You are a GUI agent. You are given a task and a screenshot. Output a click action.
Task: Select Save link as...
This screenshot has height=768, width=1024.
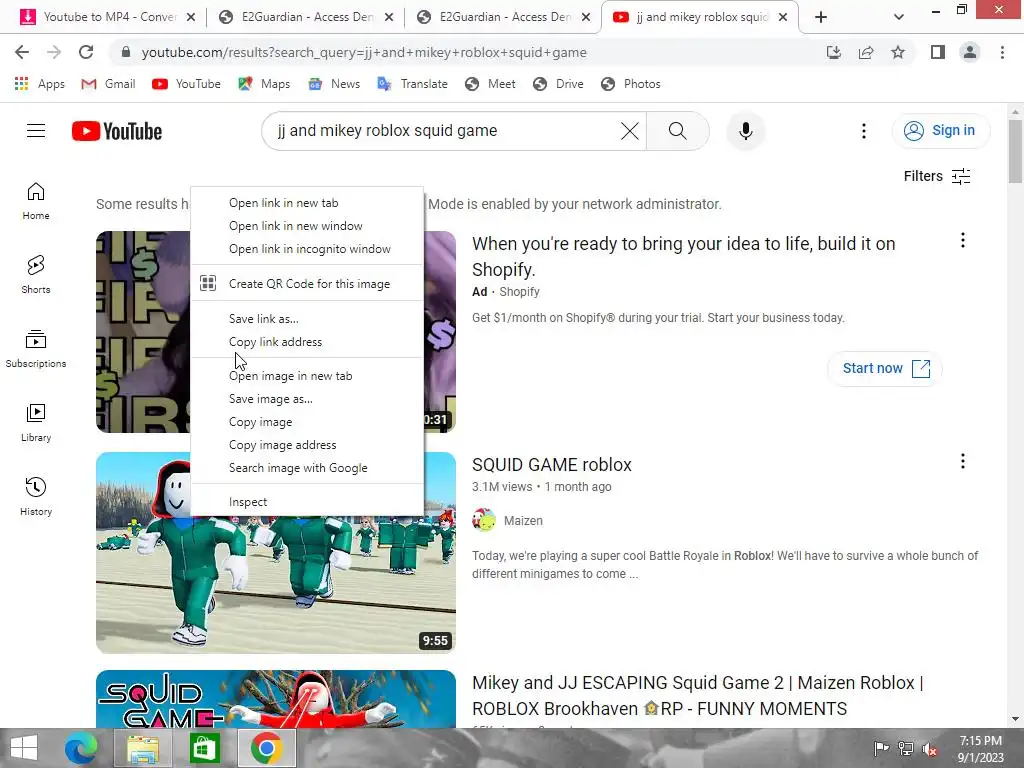[308, 319]
